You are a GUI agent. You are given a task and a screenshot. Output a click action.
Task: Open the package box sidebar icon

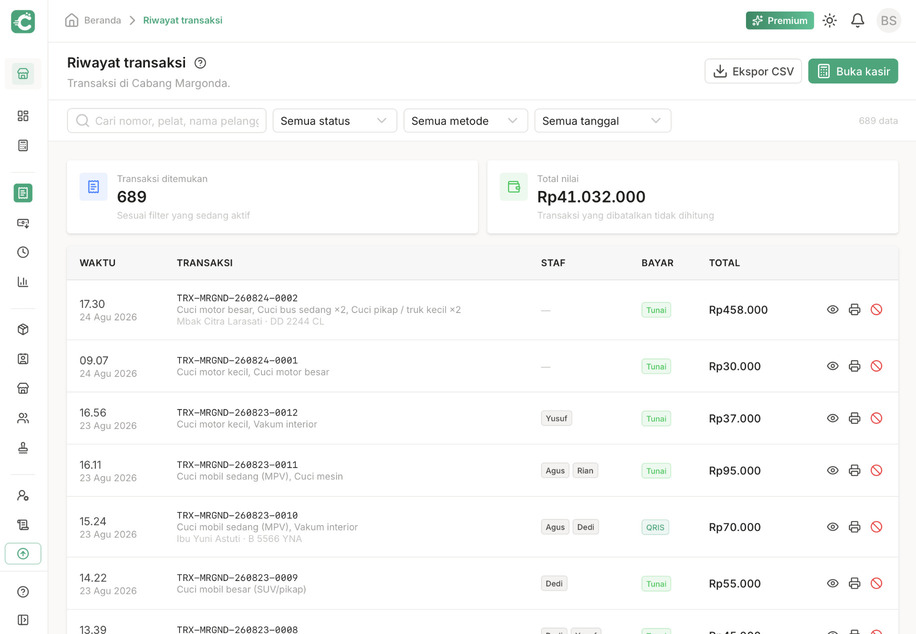click(x=23, y=330)
